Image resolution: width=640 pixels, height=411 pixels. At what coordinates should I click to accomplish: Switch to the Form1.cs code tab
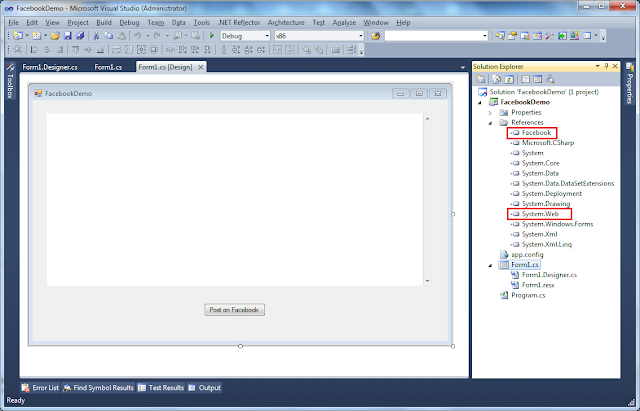click(x=108, y=67)
